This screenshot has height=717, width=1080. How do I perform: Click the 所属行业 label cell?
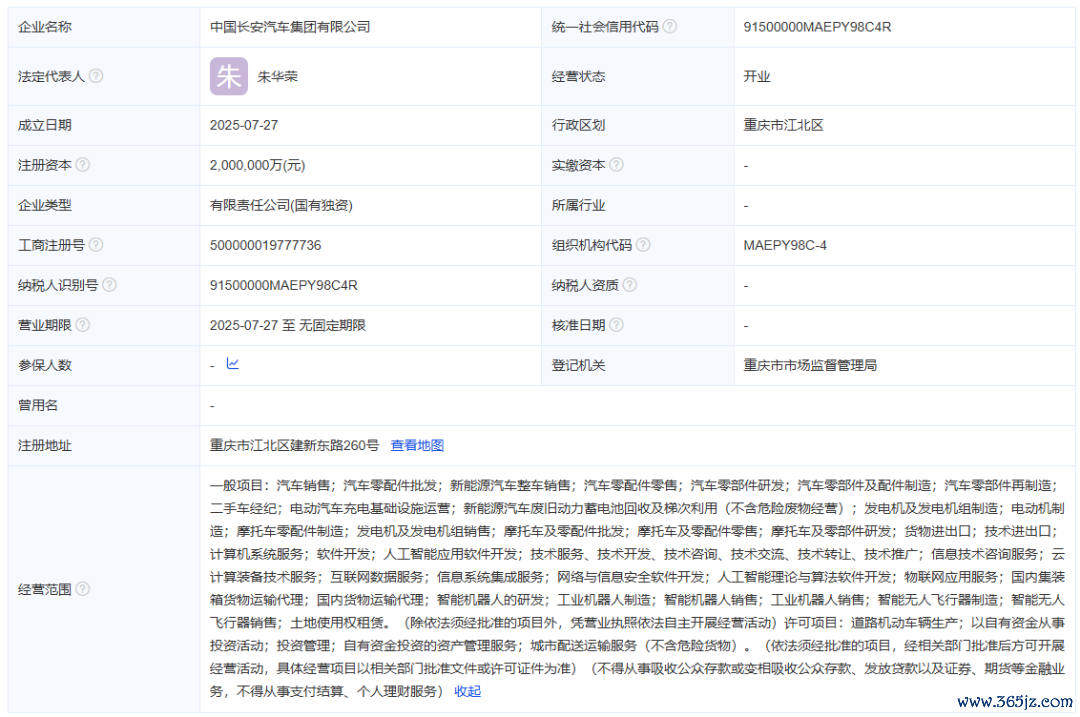638,205
